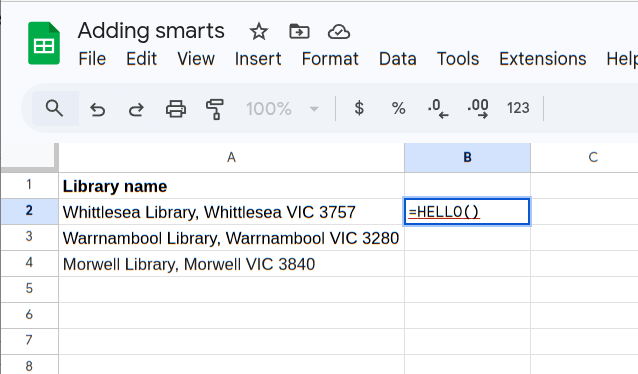Activate the paint format roller
This screenshot has height=374, width=638.
[215, 109]
